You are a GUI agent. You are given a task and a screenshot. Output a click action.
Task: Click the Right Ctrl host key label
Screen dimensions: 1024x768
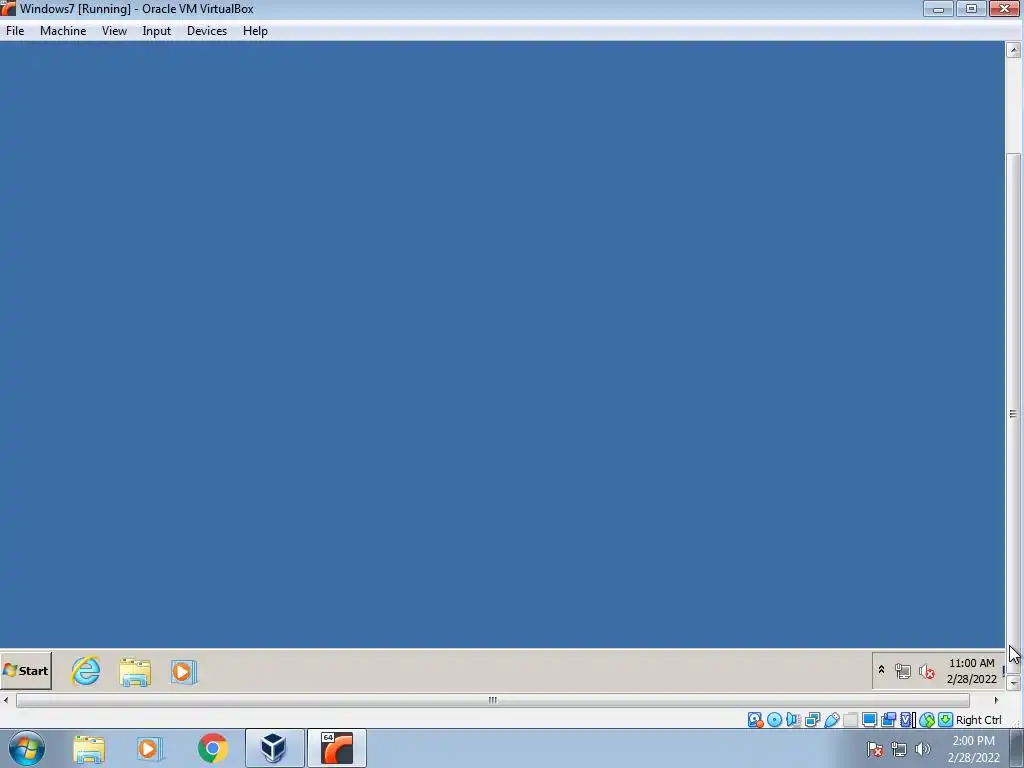[x=978, y=720]
